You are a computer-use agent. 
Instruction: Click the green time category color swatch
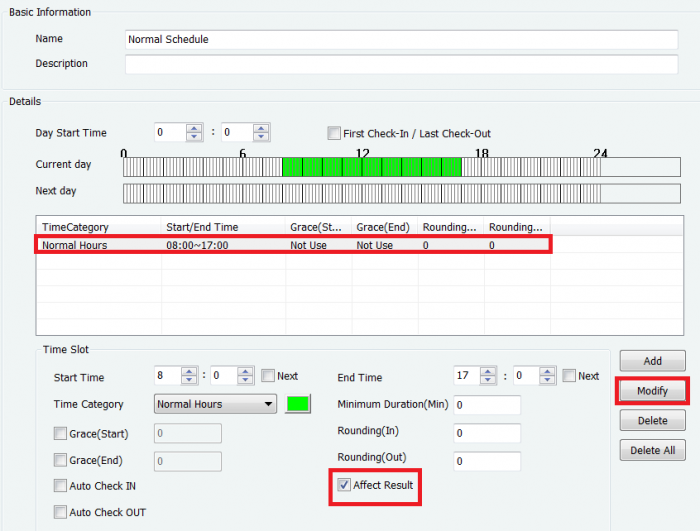[x=298, y=405]
